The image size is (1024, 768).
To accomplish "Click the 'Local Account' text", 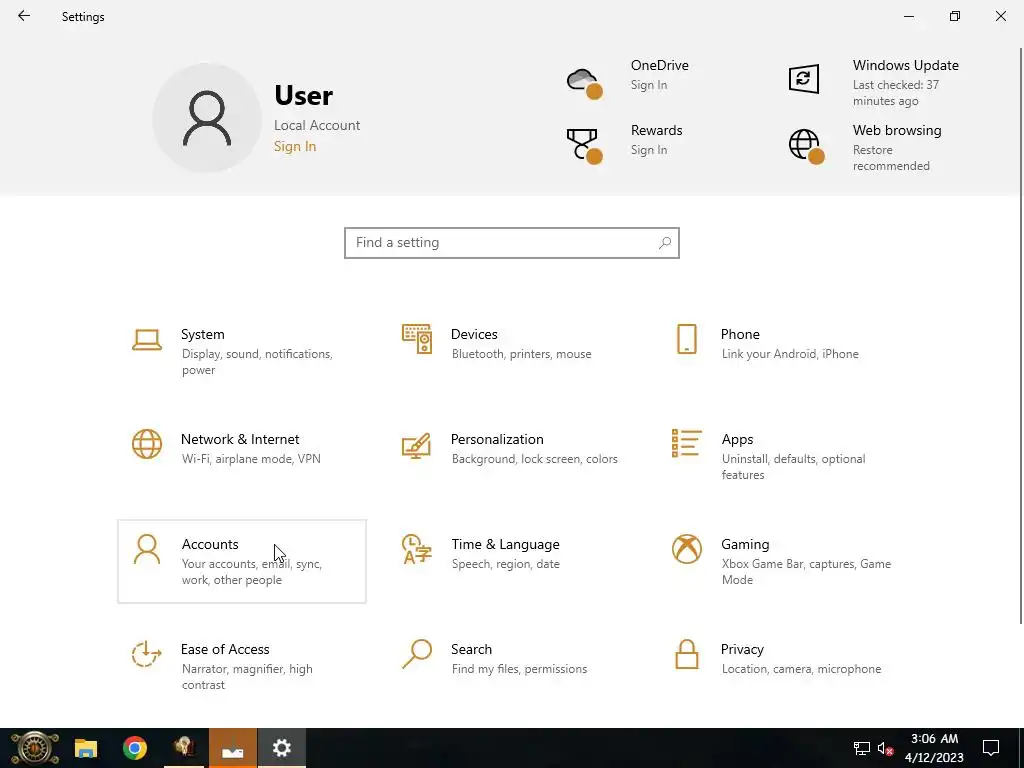I will 317,125.
